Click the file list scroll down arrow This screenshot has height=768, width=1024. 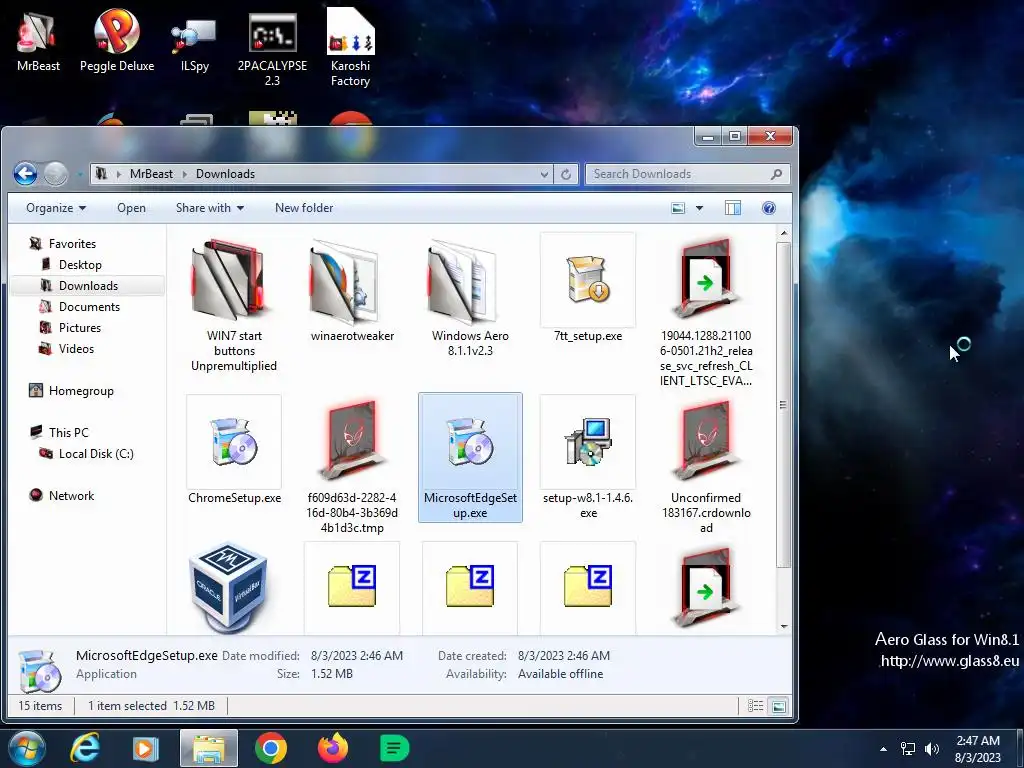tap(784, 626)
